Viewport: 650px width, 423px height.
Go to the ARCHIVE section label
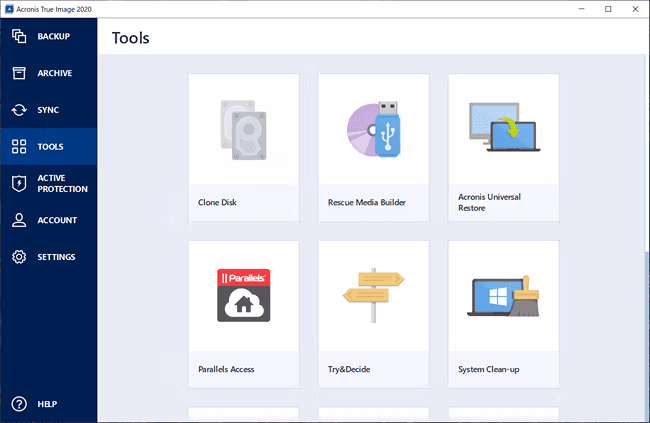pos(55,73)
